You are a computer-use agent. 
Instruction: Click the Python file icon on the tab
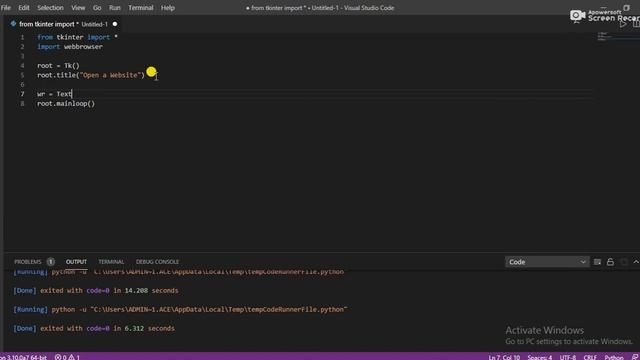pos(13,24)
